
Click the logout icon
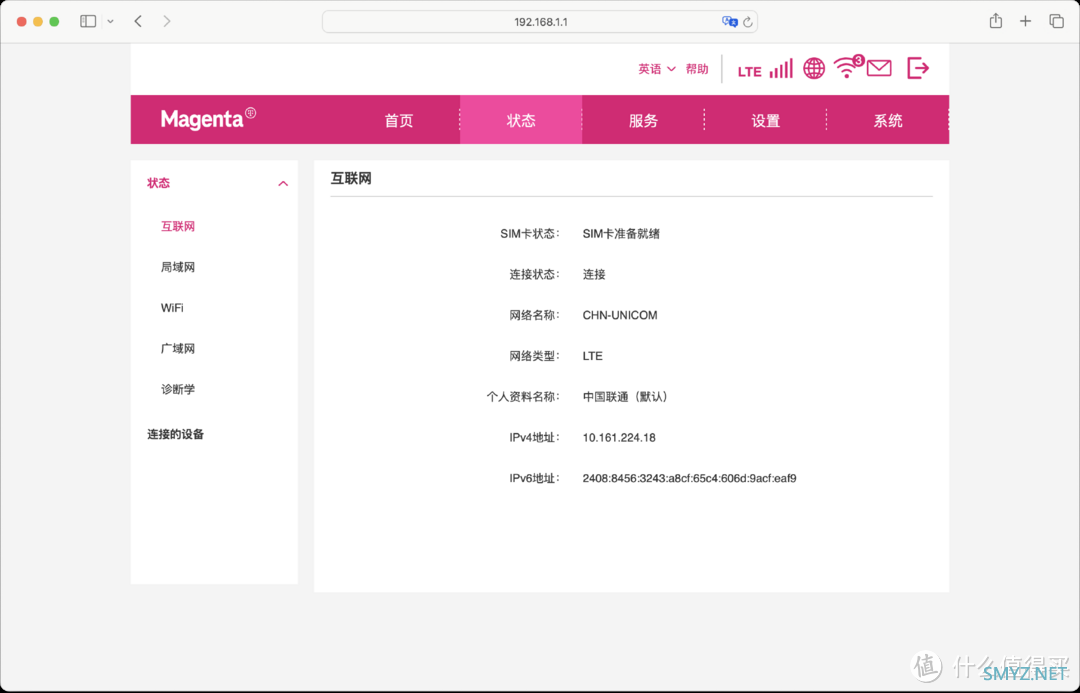click(x=918, y=68)
